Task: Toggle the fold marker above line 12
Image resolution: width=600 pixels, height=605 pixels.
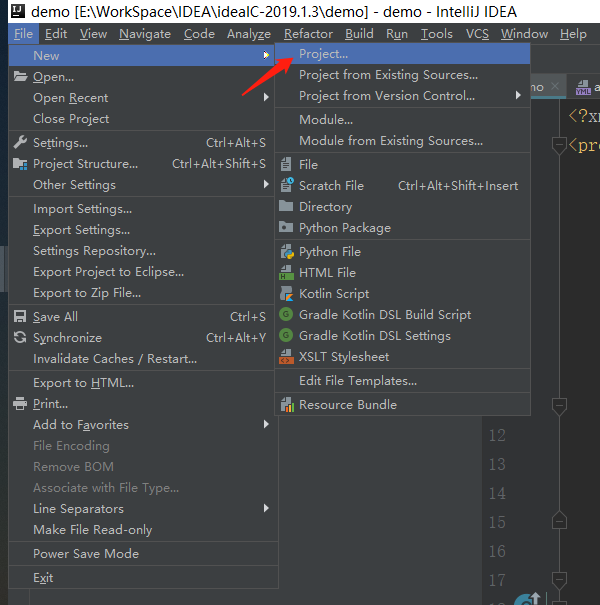Action: tap(559, 407)
